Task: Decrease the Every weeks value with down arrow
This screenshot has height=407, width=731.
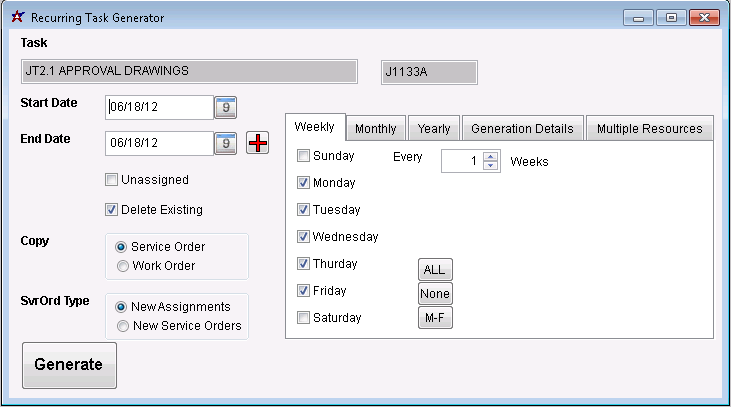Action: 490,166
